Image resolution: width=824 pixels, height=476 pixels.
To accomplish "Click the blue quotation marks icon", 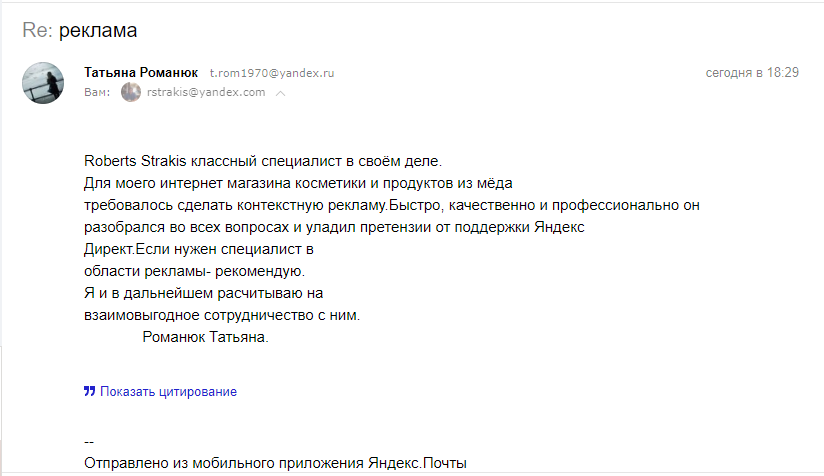I will 89,391.
